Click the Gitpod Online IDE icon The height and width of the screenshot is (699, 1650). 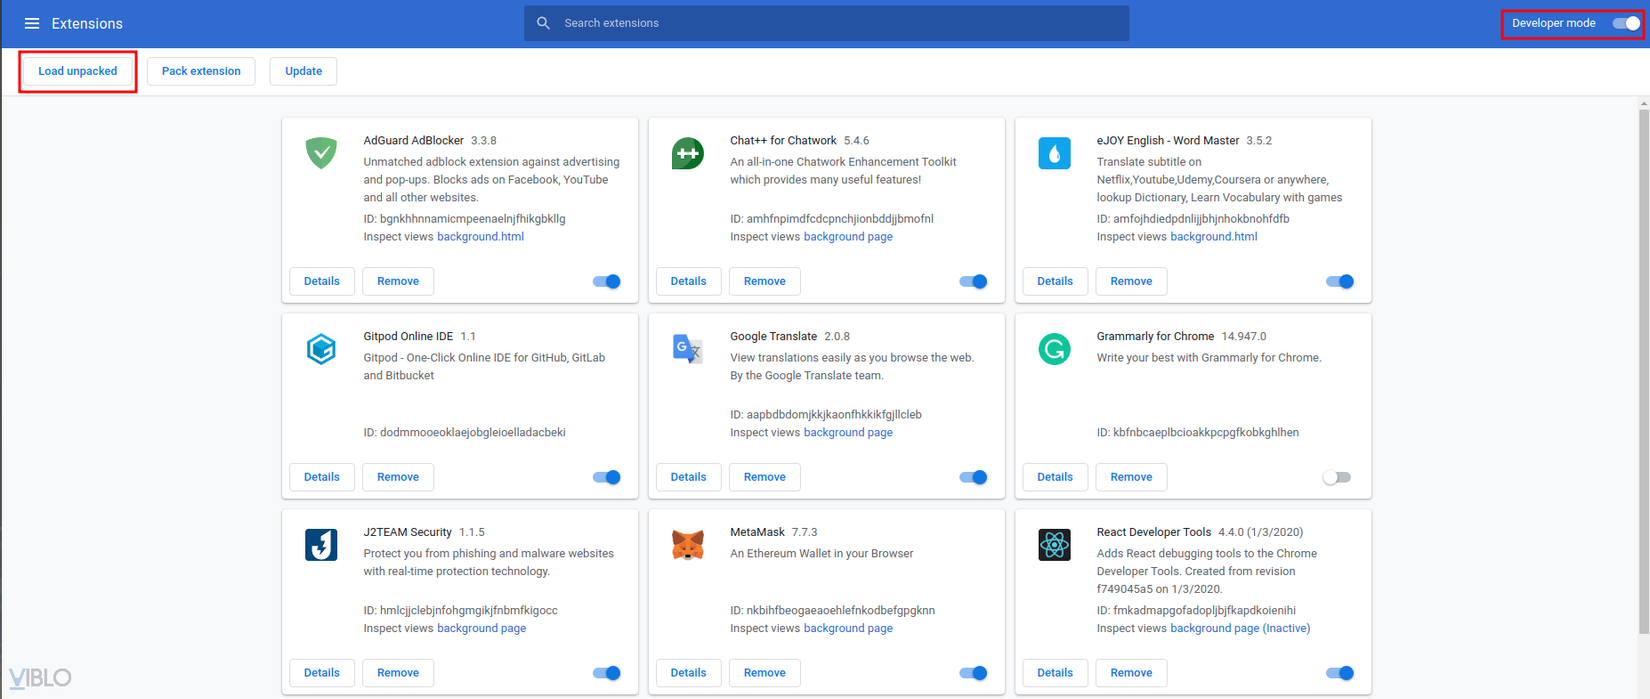point(321,349)
